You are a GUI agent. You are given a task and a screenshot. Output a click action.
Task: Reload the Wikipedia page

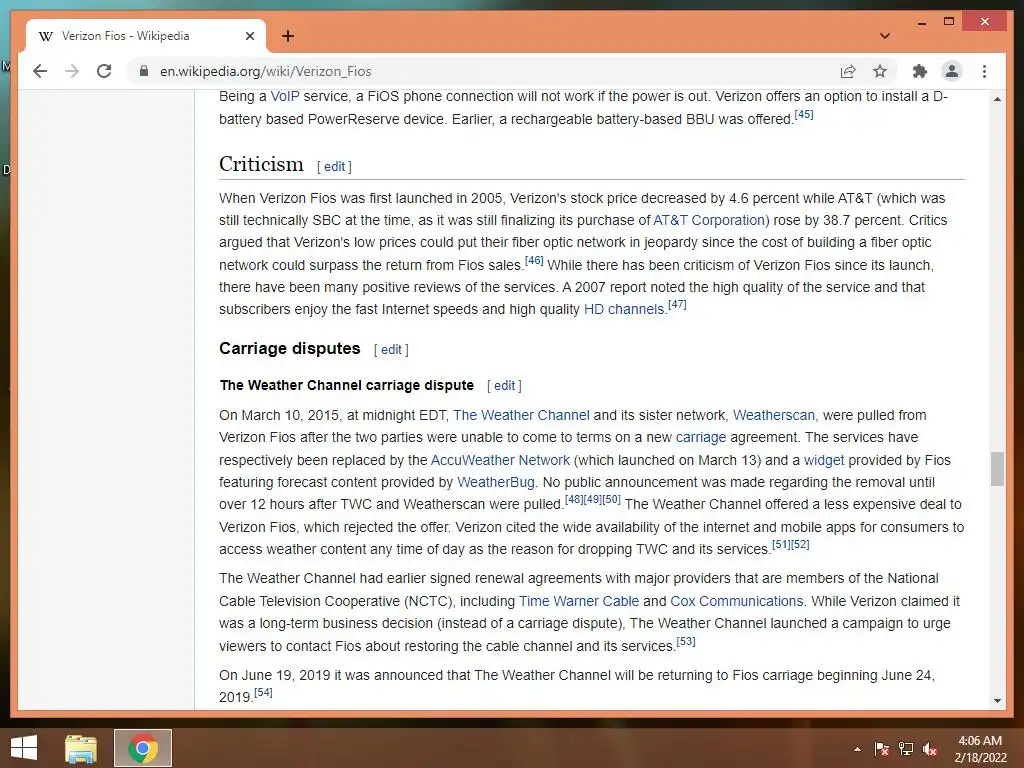tap(104, 71)
